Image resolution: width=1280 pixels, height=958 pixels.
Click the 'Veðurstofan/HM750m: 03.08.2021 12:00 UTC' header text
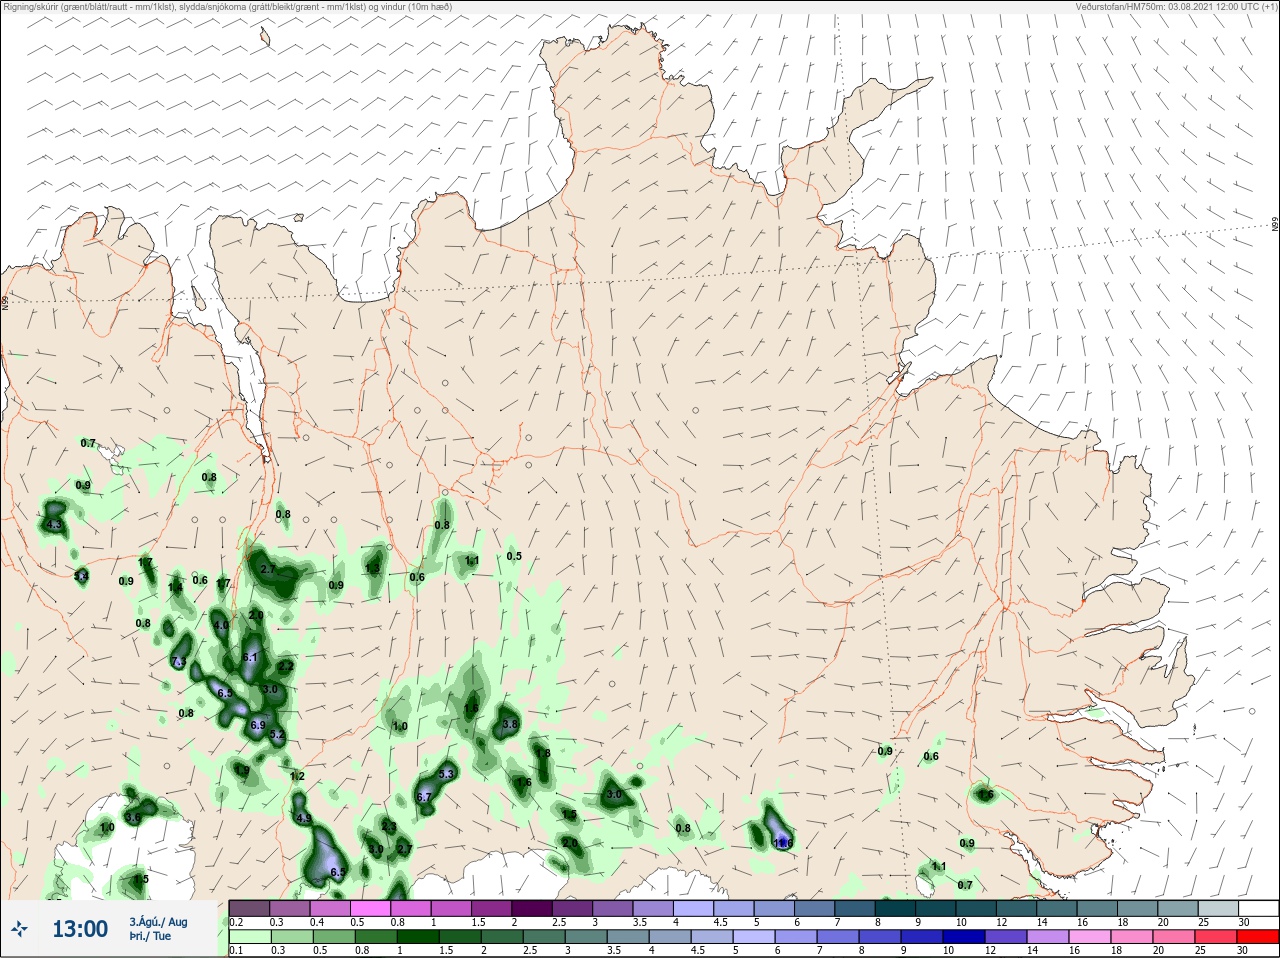1167,6
